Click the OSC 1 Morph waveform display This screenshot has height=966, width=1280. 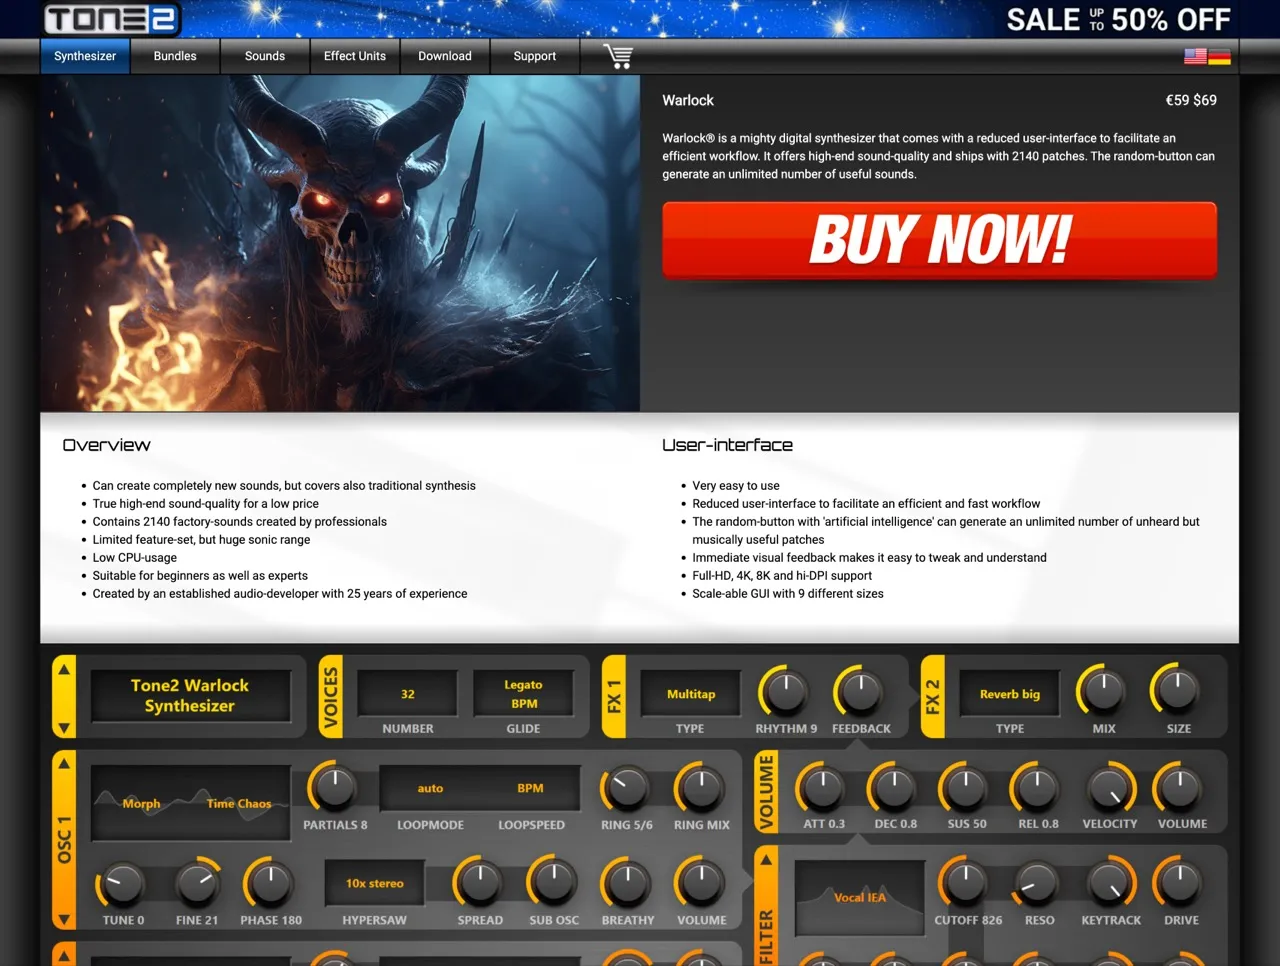click(190, 803)
